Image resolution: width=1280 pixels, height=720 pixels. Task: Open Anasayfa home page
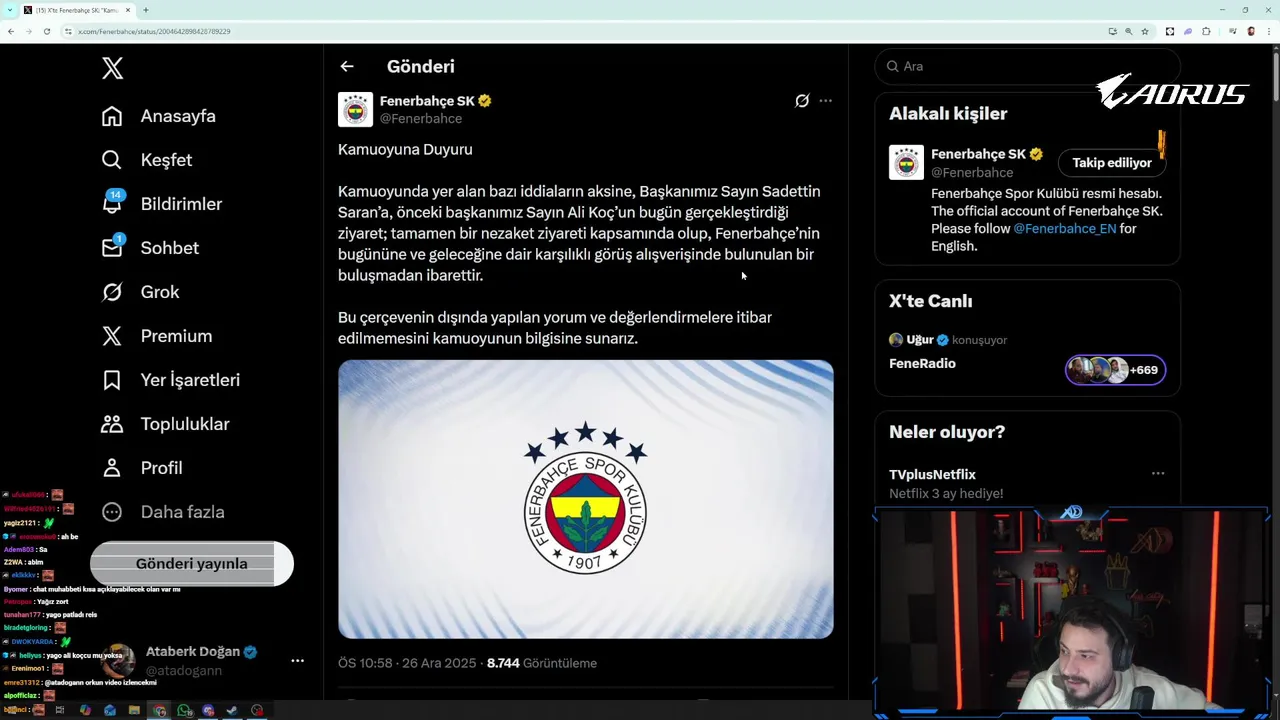tap(158, 116)
